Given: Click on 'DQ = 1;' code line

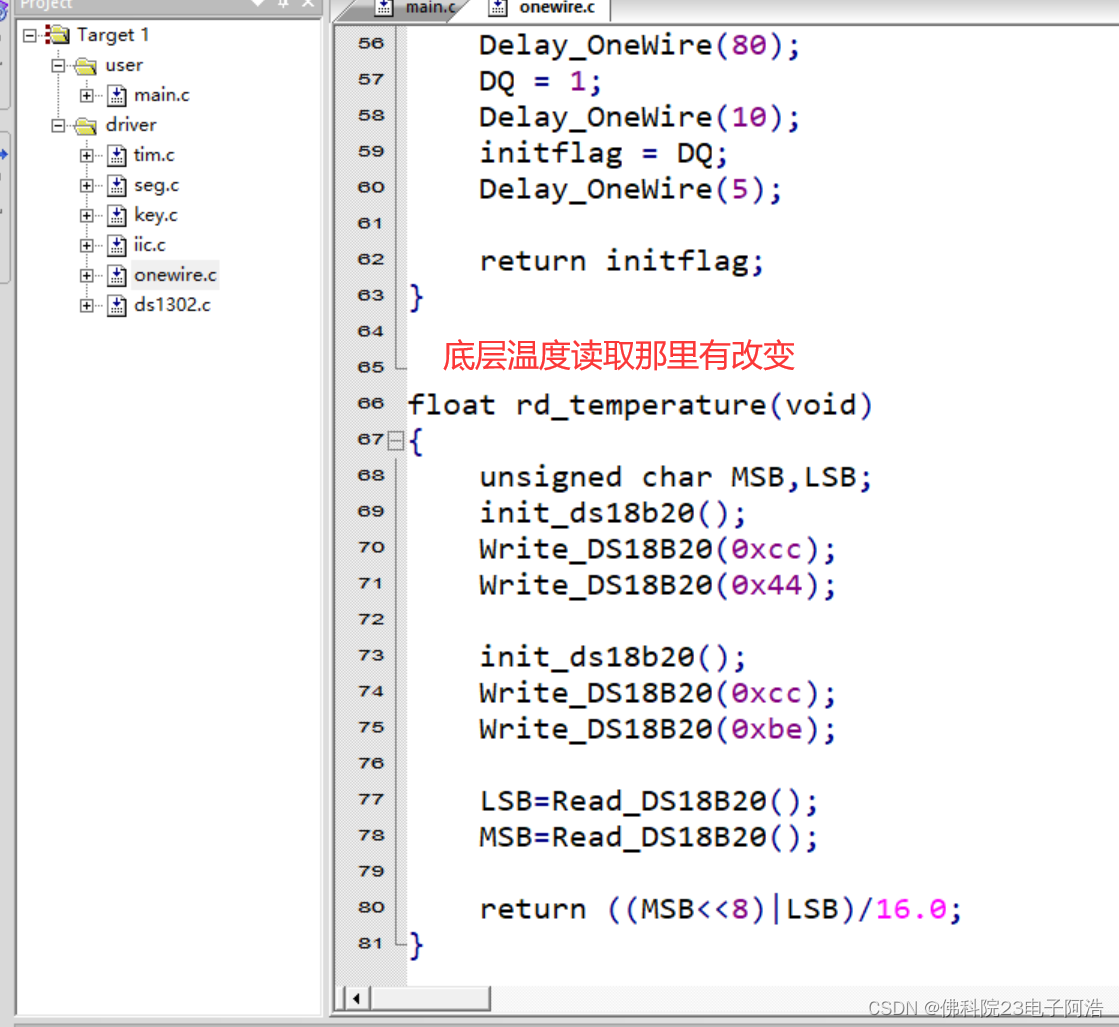Looking at the screenshot, I should point(540,81).
